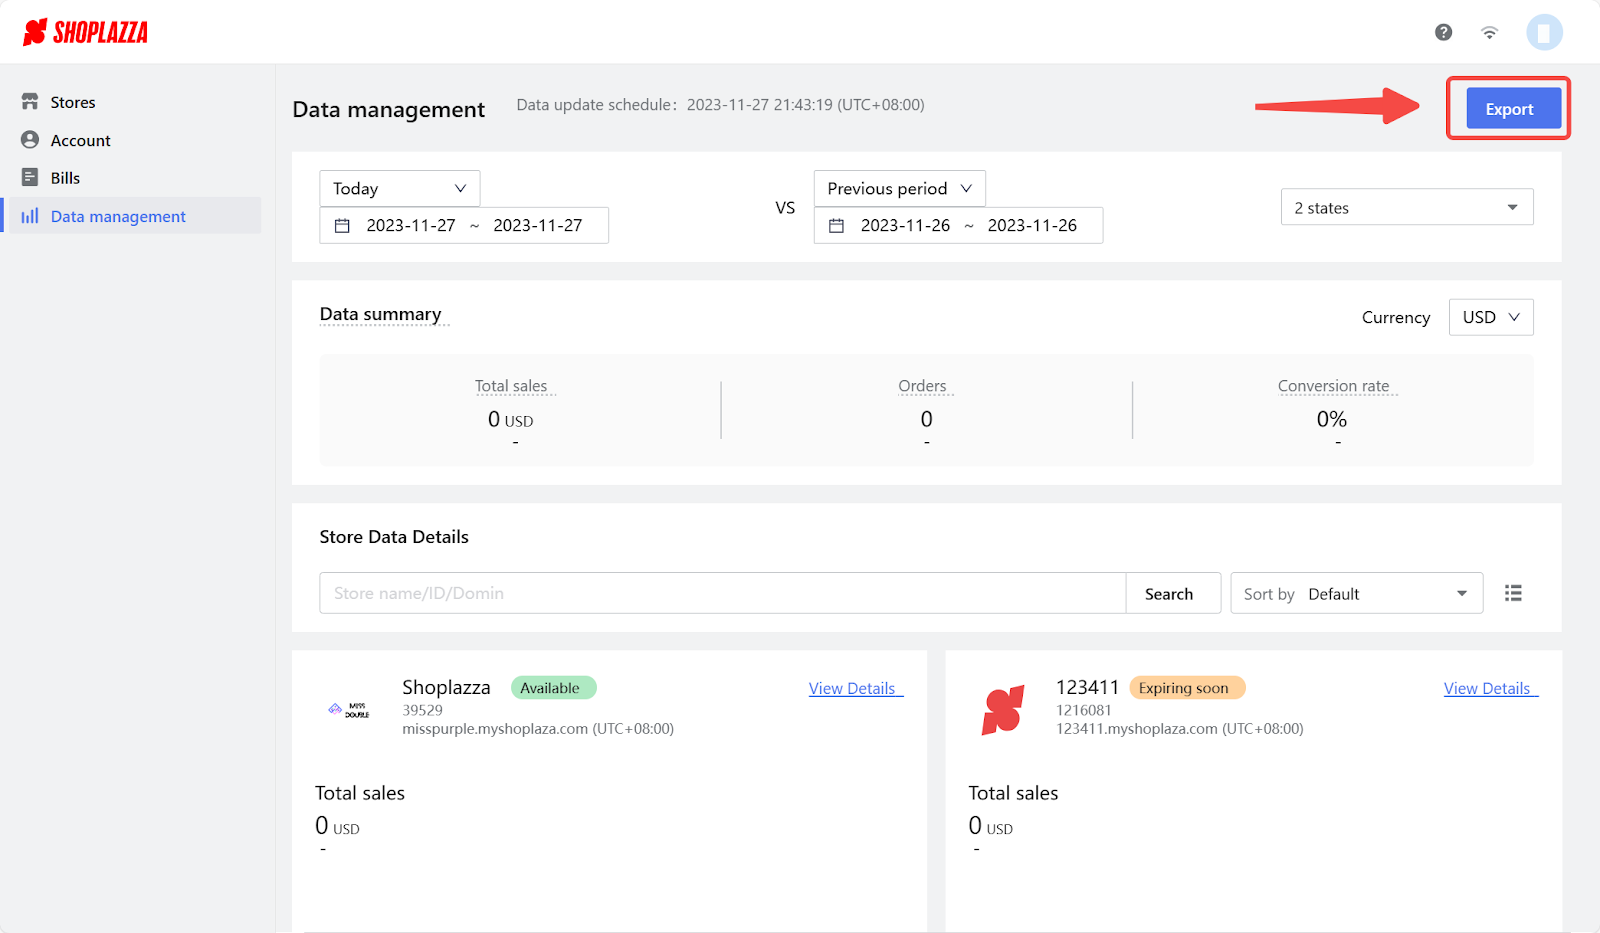Expand the 2 states dropdown
The height and width of the screenshot is (933, 1600).
tap(1407, 207)
